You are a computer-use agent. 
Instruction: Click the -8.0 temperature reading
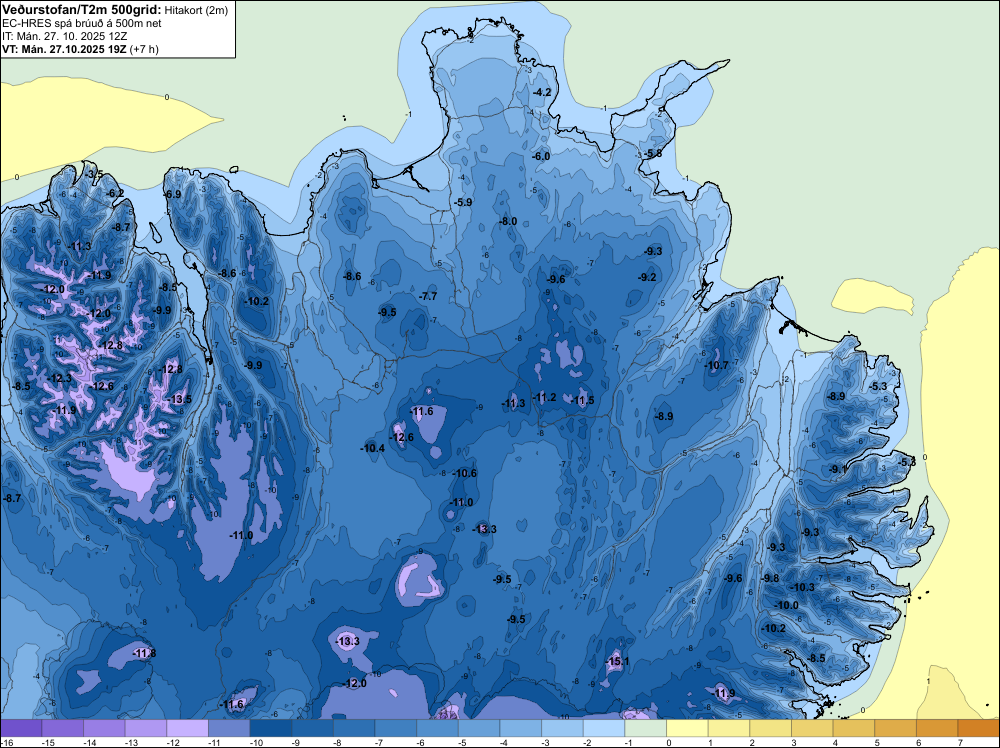pyautogui.click(x=508, y=221)
